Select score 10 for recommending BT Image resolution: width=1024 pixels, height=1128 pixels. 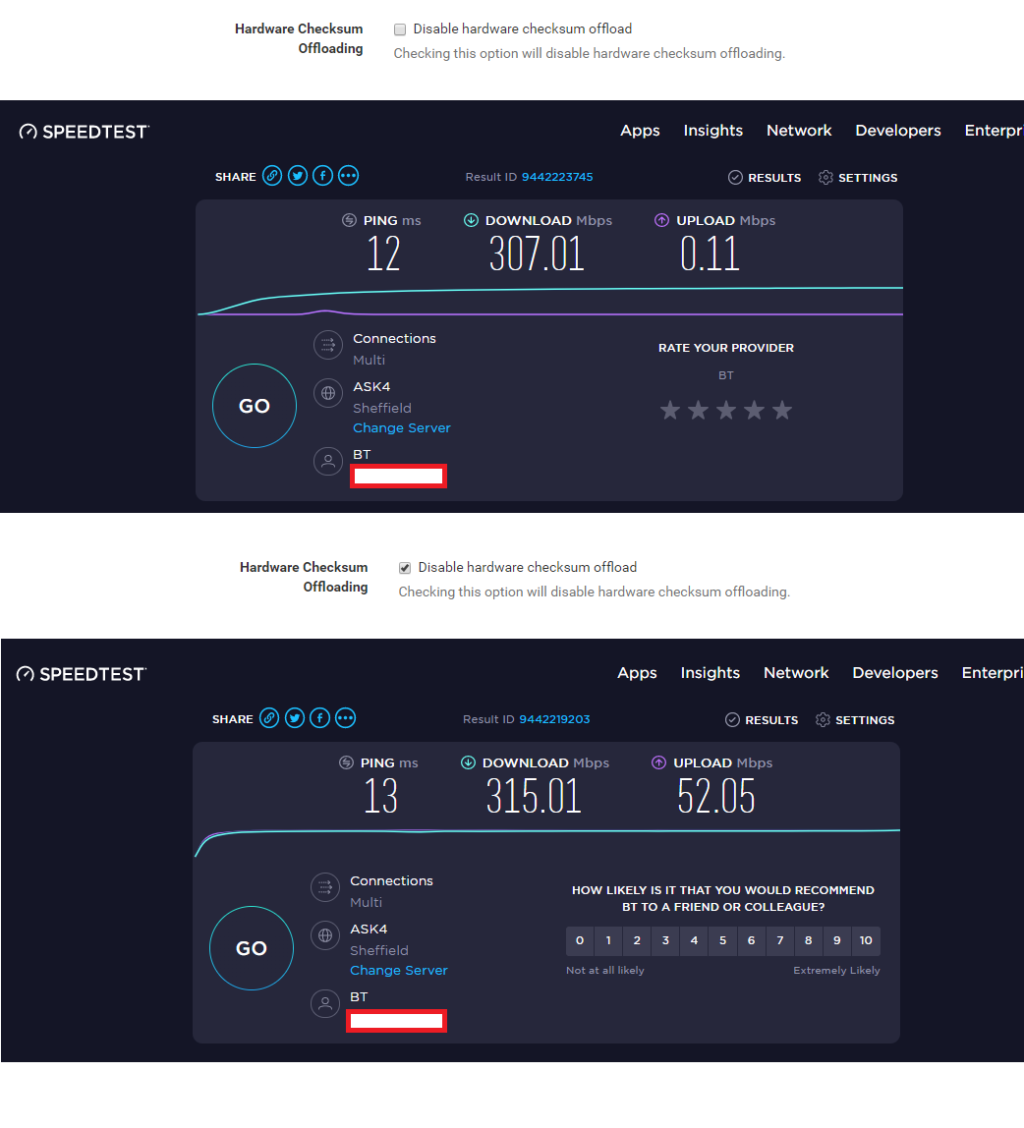coord(865,940)
